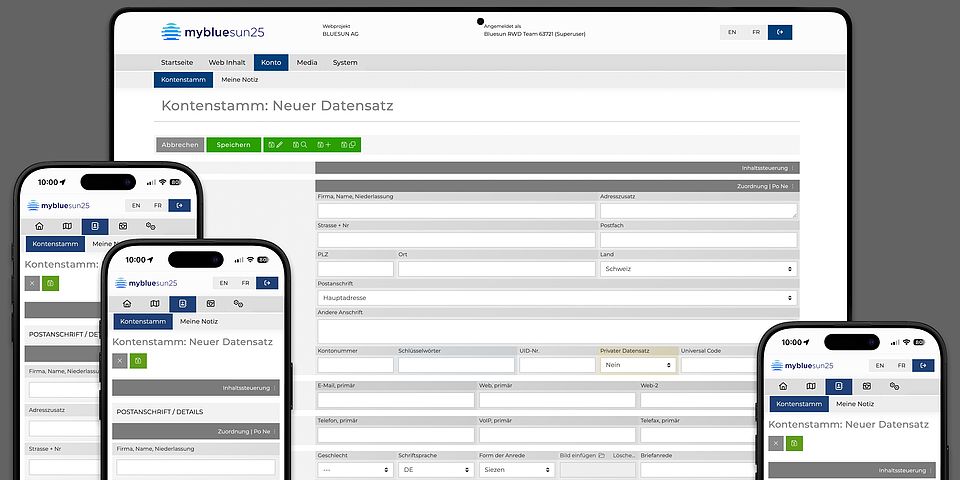Click Strasse + Nr input field on tablet
This screenshot has width=960, height=480.
(x=456, y=239)
